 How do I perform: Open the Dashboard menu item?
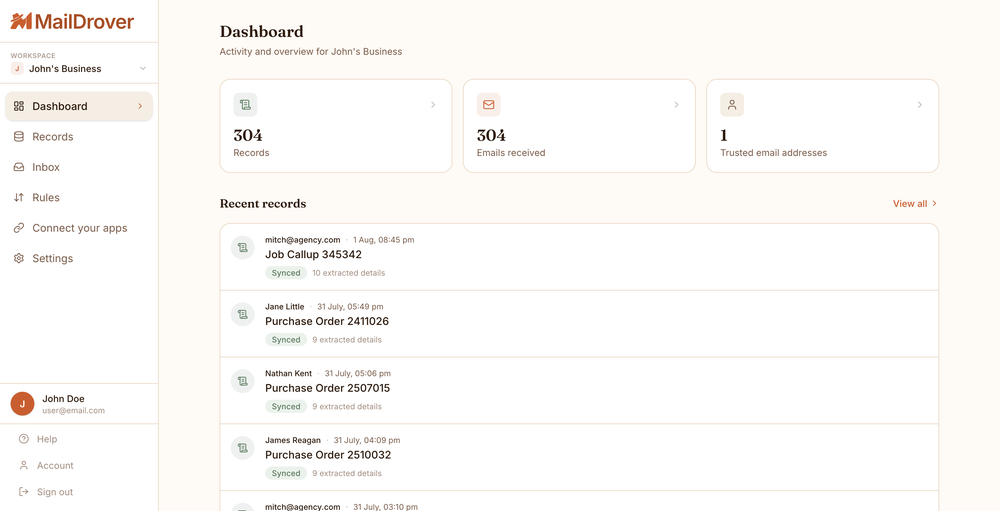79,107
